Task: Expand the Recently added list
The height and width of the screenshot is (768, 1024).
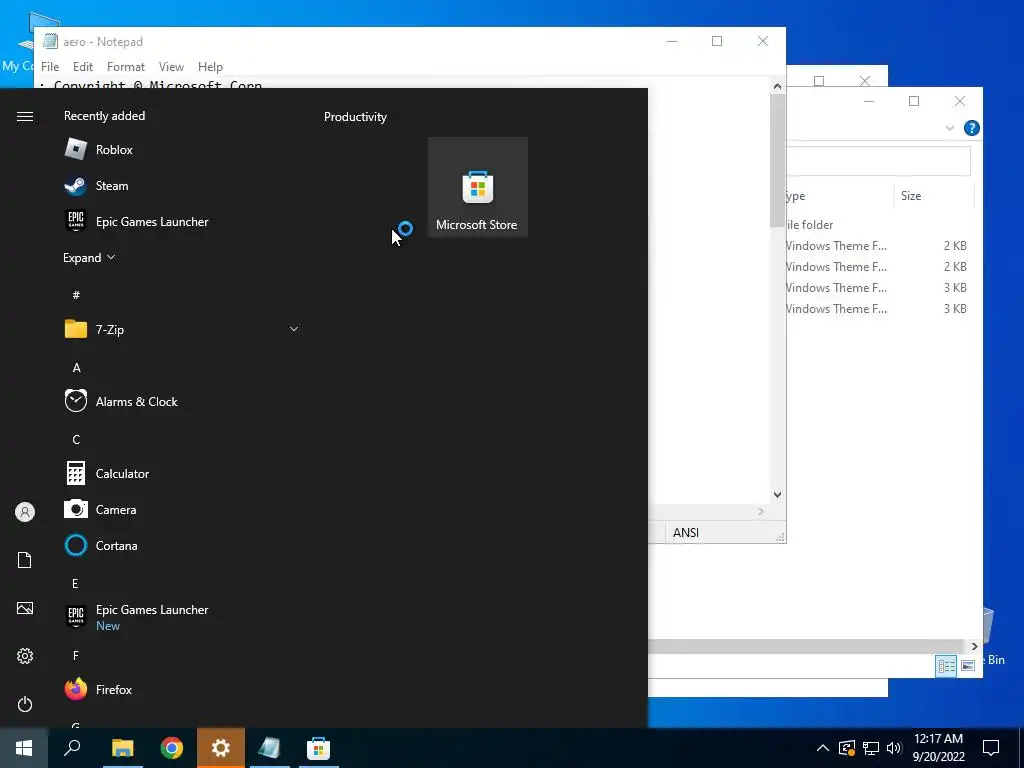Action: point(89,257)
